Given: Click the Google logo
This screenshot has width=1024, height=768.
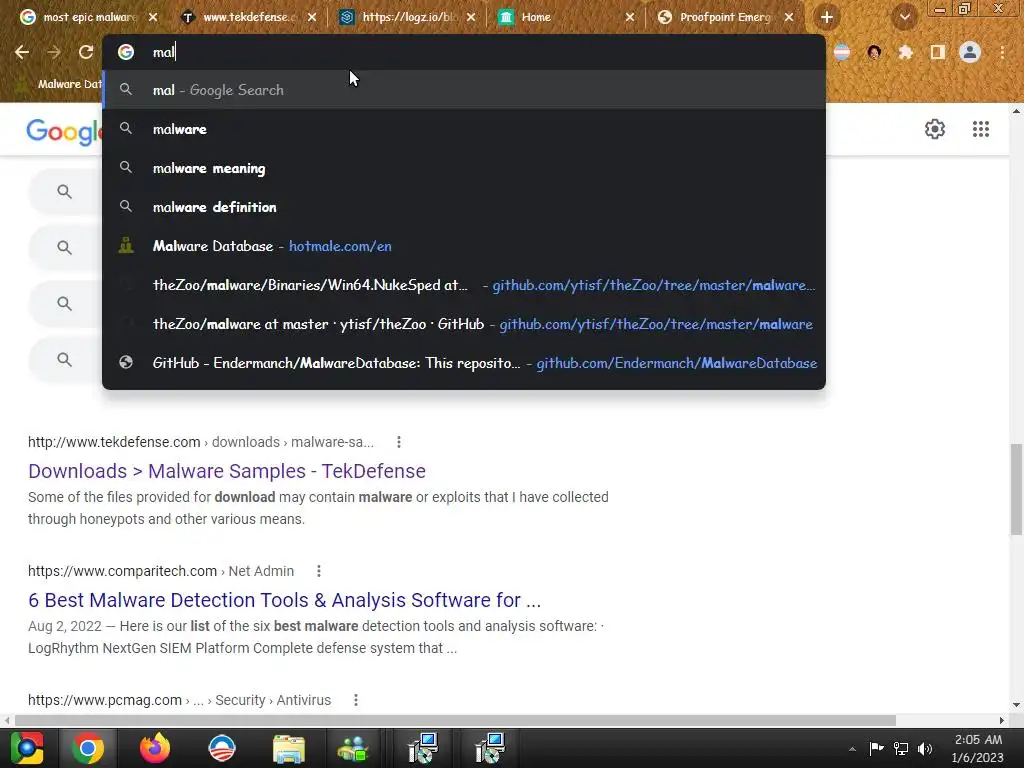Looking at the screenshot, I should coord(64,132).
